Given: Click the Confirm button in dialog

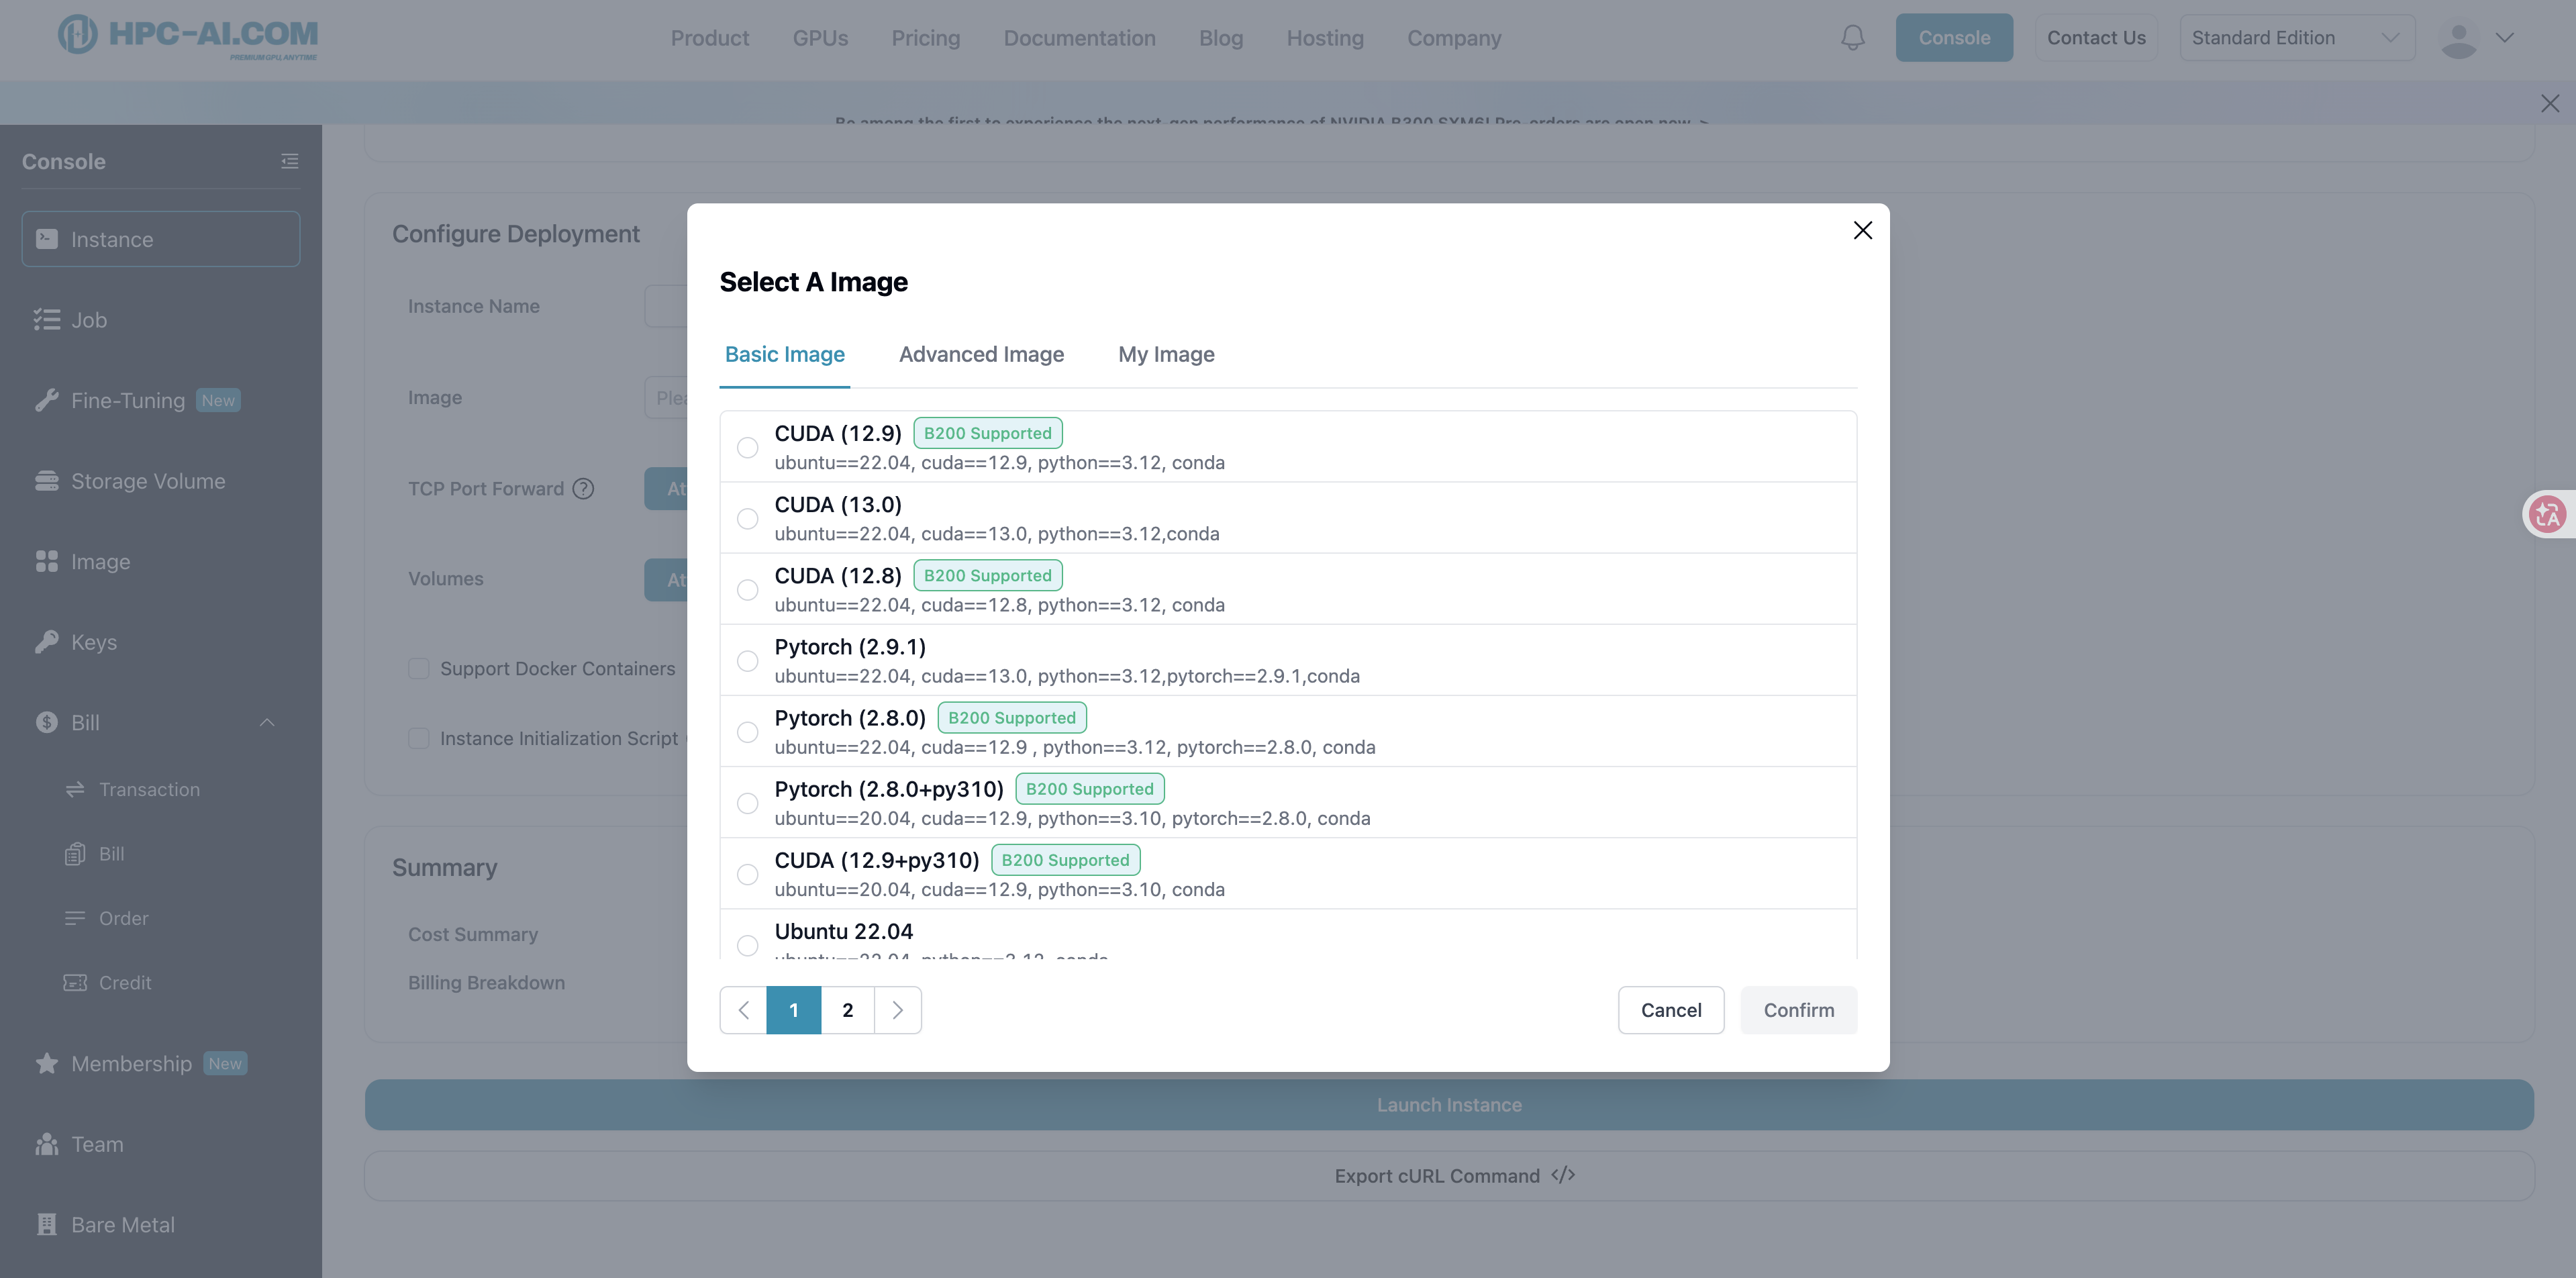Looking at the screenshot, I should pyautogui.click(x=1797, y=1010).
